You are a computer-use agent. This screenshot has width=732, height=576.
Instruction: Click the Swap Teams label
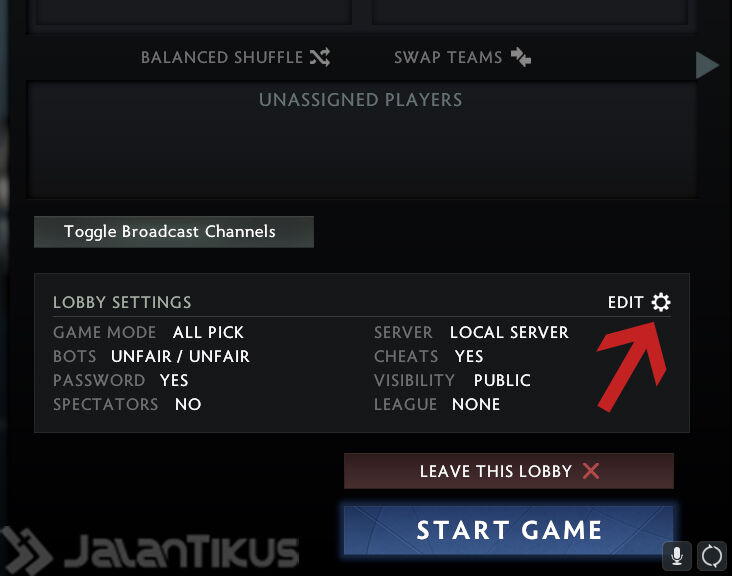448,57
